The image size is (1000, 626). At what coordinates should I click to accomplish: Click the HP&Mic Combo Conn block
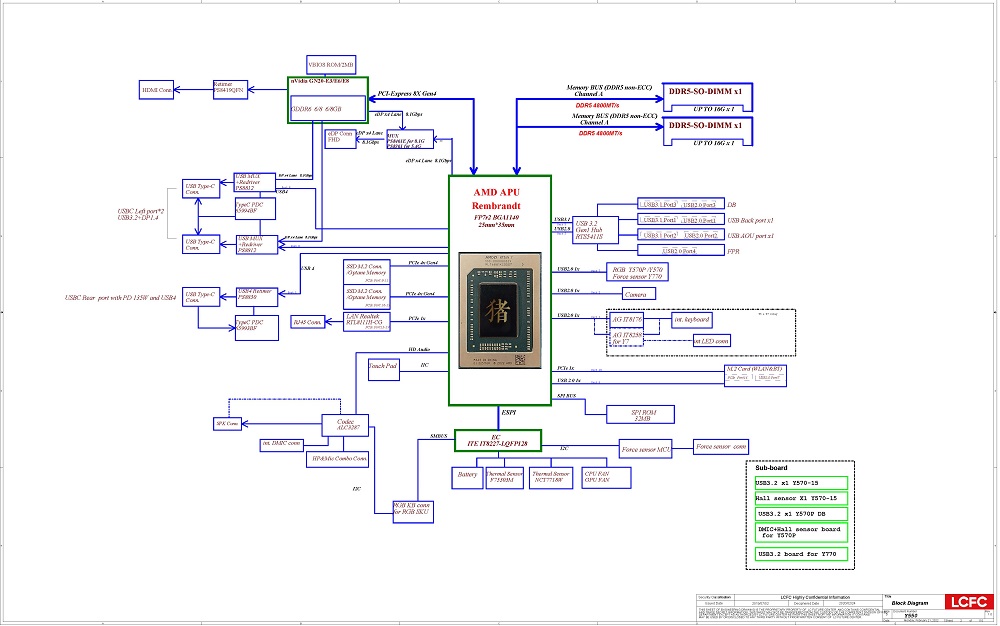[x=337, y=459]
